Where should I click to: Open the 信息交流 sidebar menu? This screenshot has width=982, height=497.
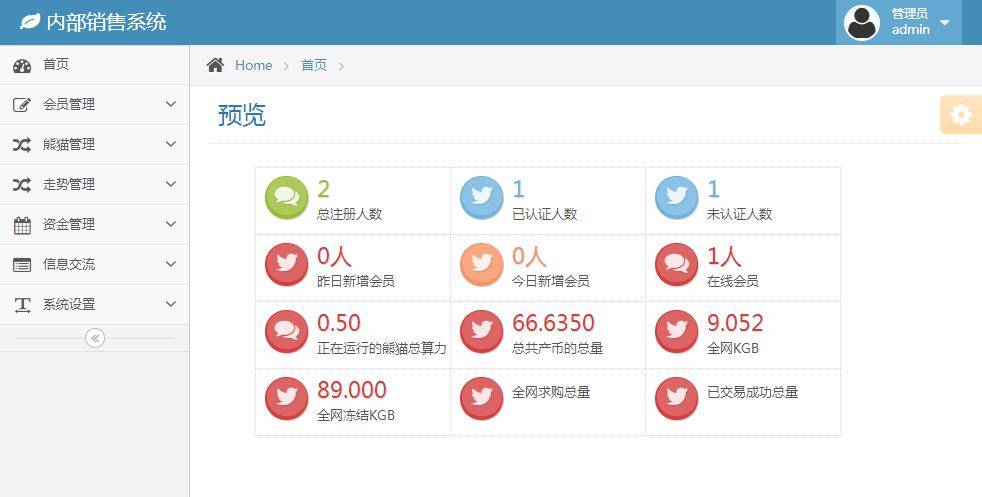68,264
